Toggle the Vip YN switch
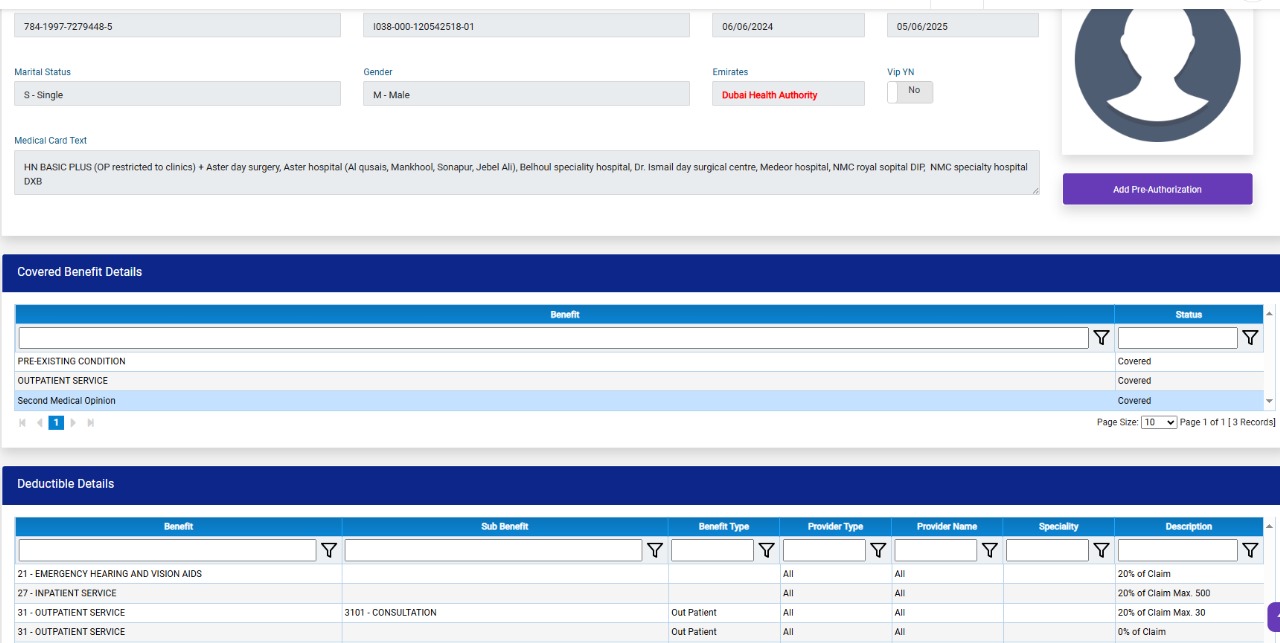Image resolution: width=1280 pixels, height=643 pixels. (x=910, y=92)
